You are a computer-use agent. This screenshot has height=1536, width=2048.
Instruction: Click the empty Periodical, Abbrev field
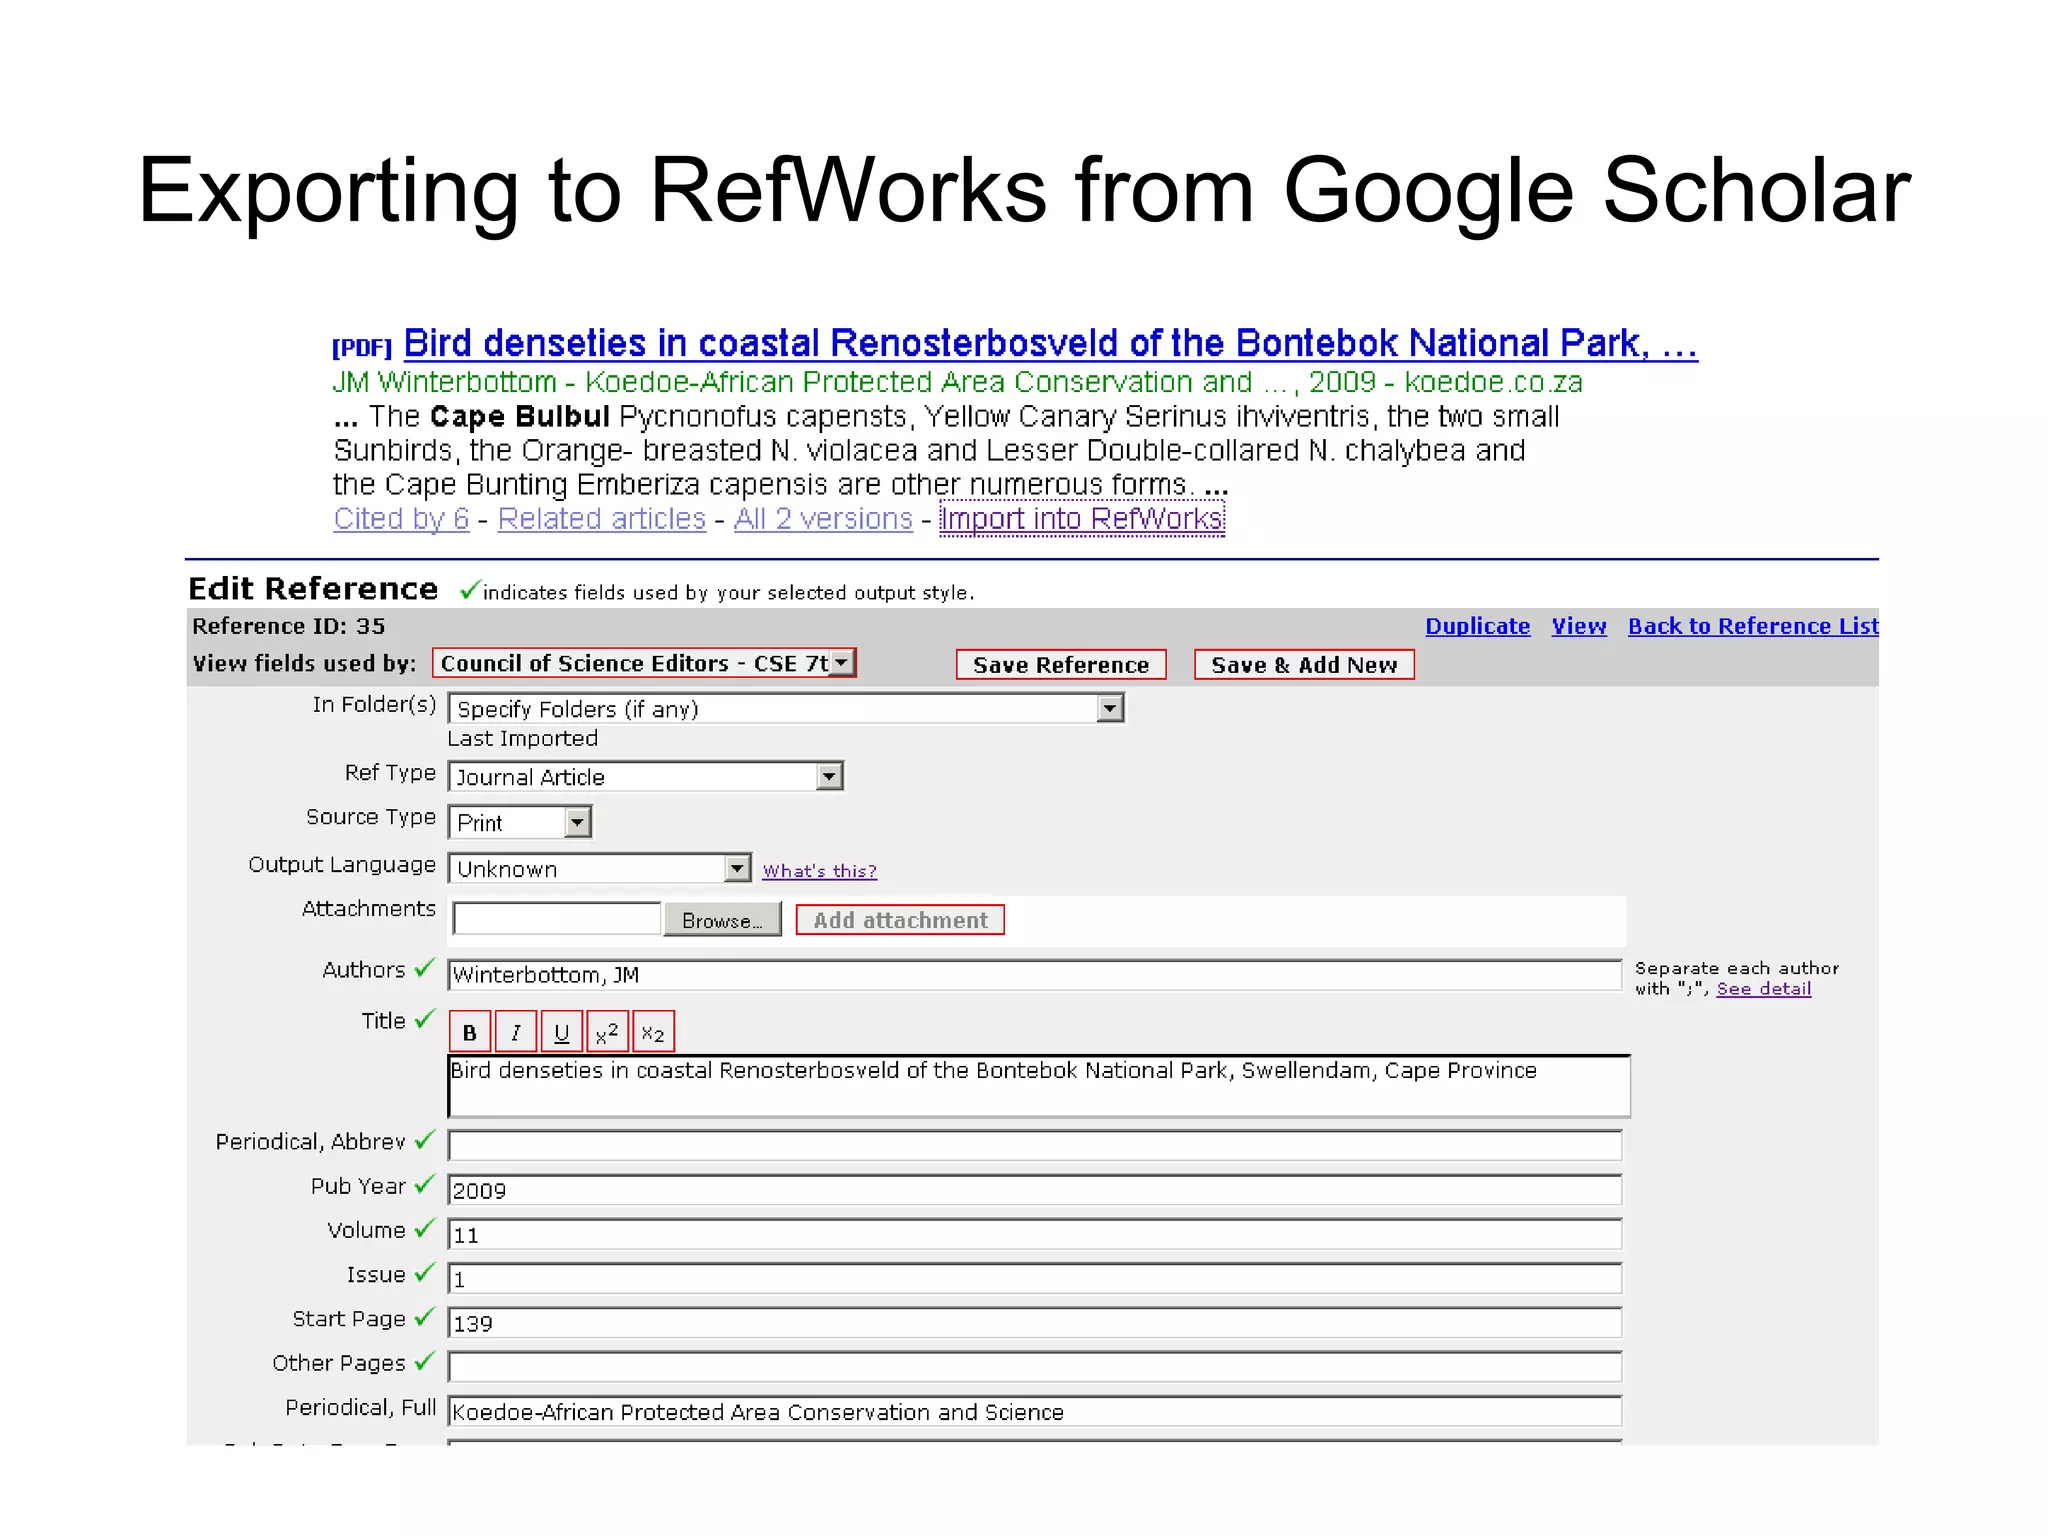click(1035, 1145)
